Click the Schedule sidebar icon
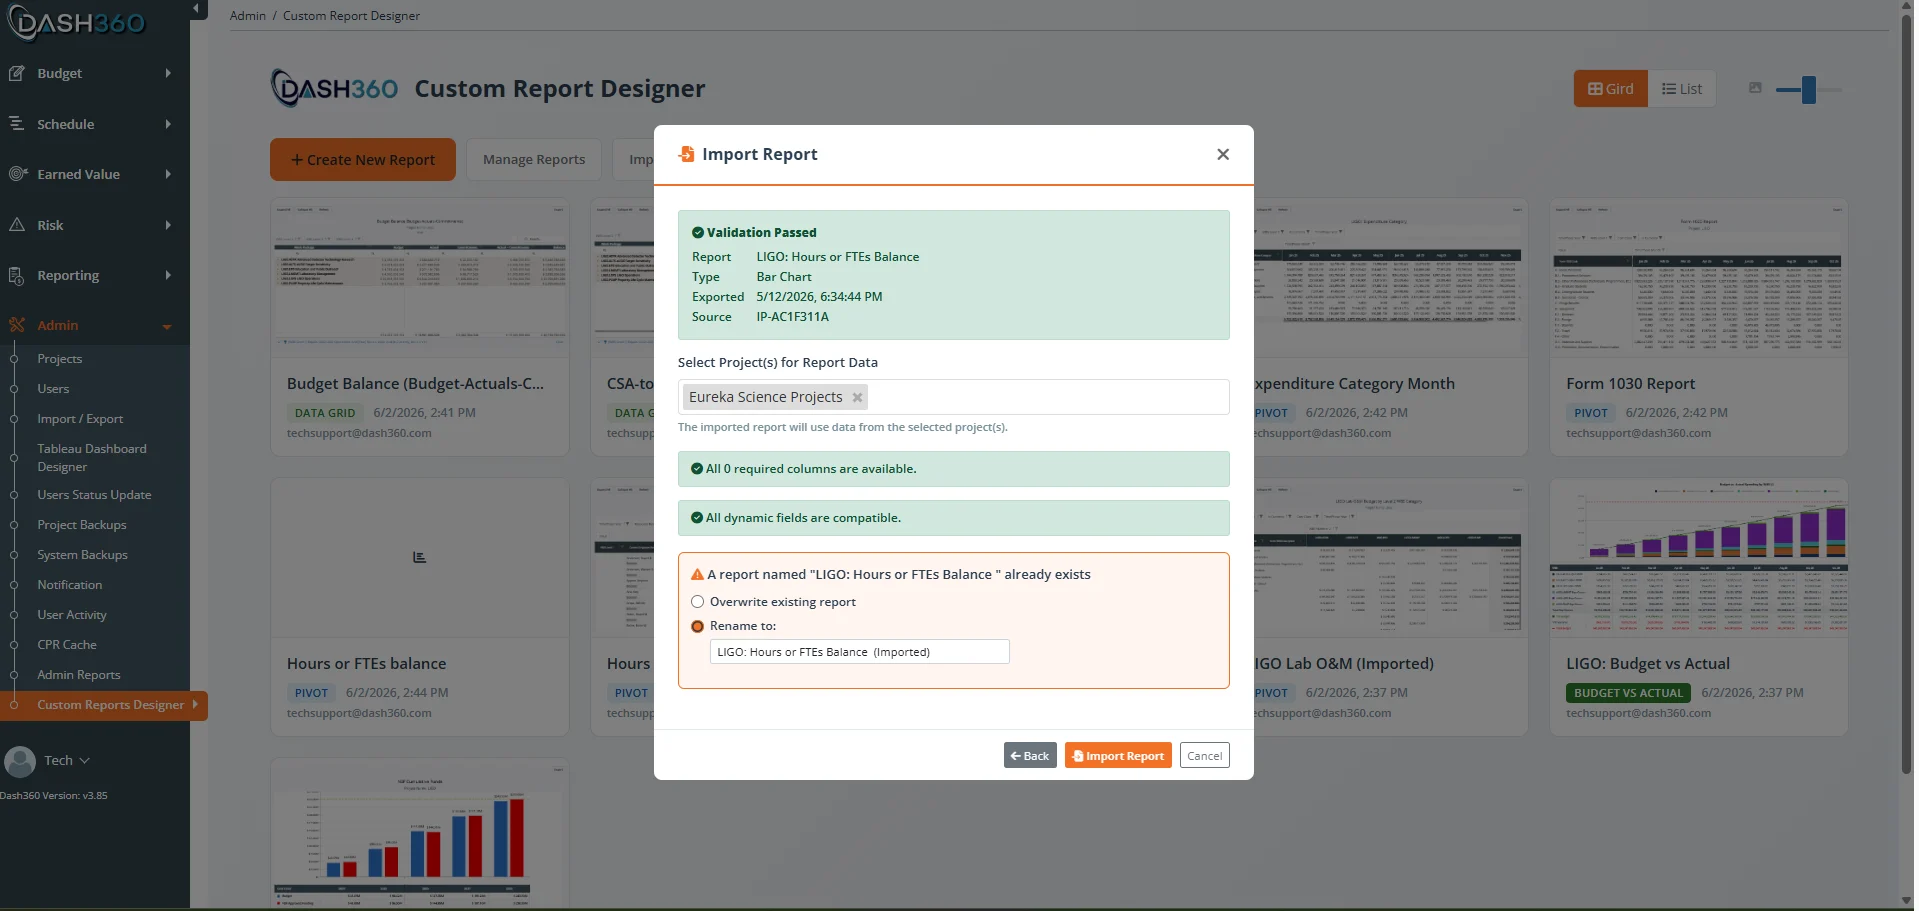The height and width of the screenshot is (911, 1919). coord(16,123)
